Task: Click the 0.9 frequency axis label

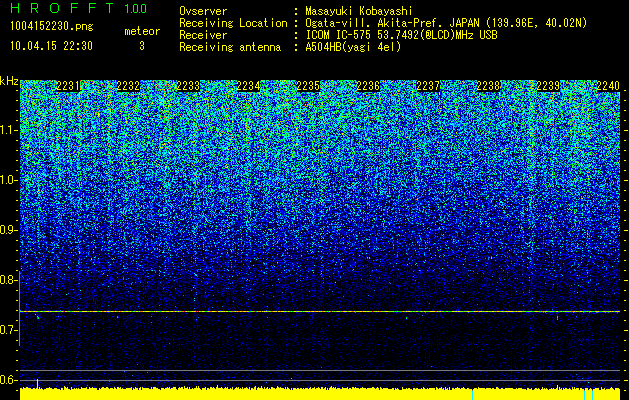Action: (9, 230)
